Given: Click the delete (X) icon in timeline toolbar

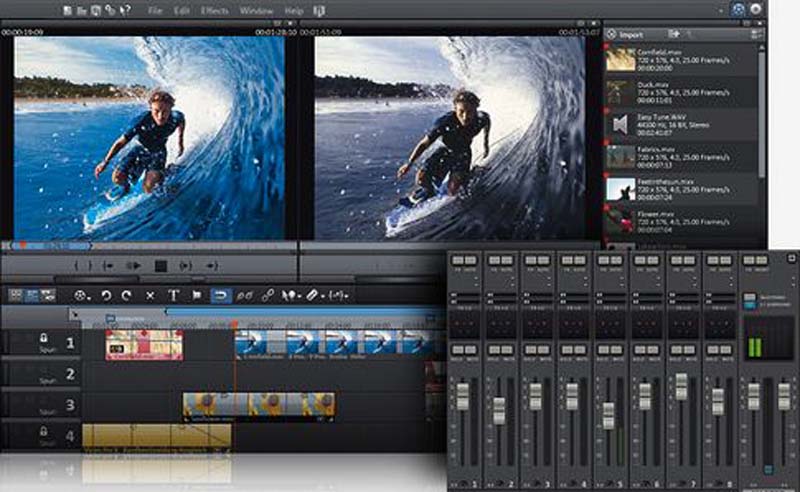Looking at the screenshot, I should tap(151, 296).
